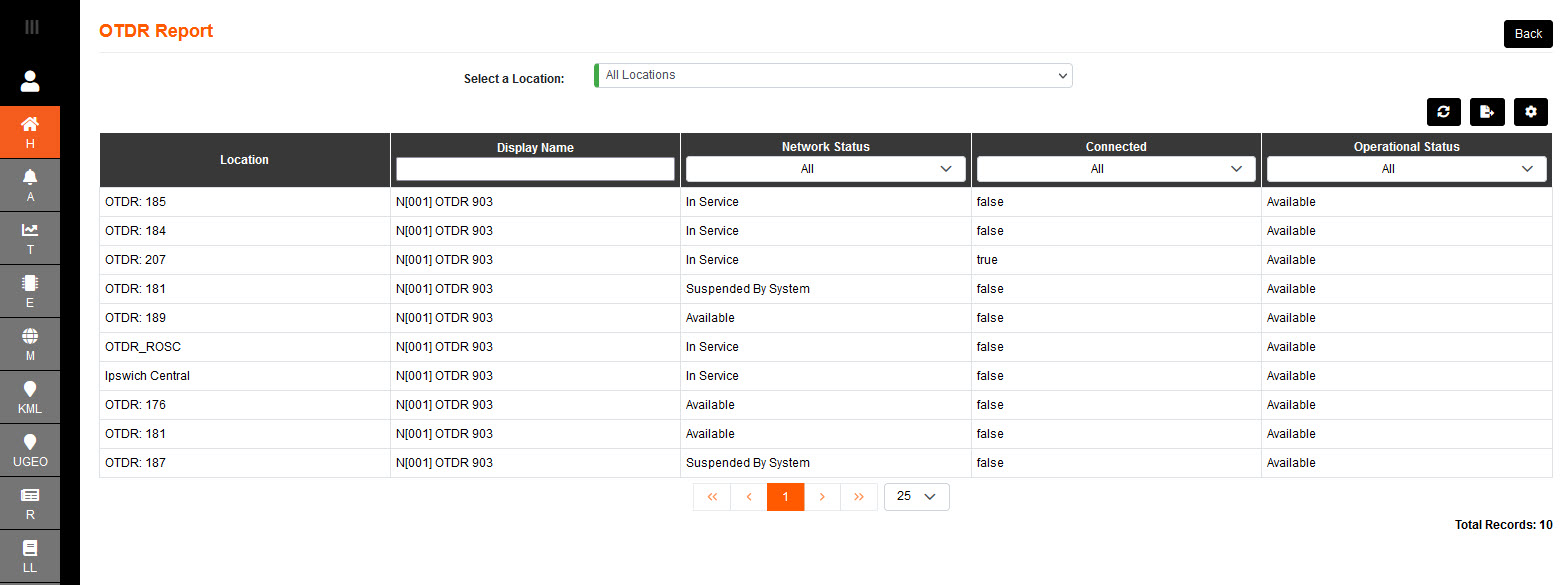This screenshot has width=1565, height=585.
Task: Open the report settings gear
Action: click(1530, 112)
